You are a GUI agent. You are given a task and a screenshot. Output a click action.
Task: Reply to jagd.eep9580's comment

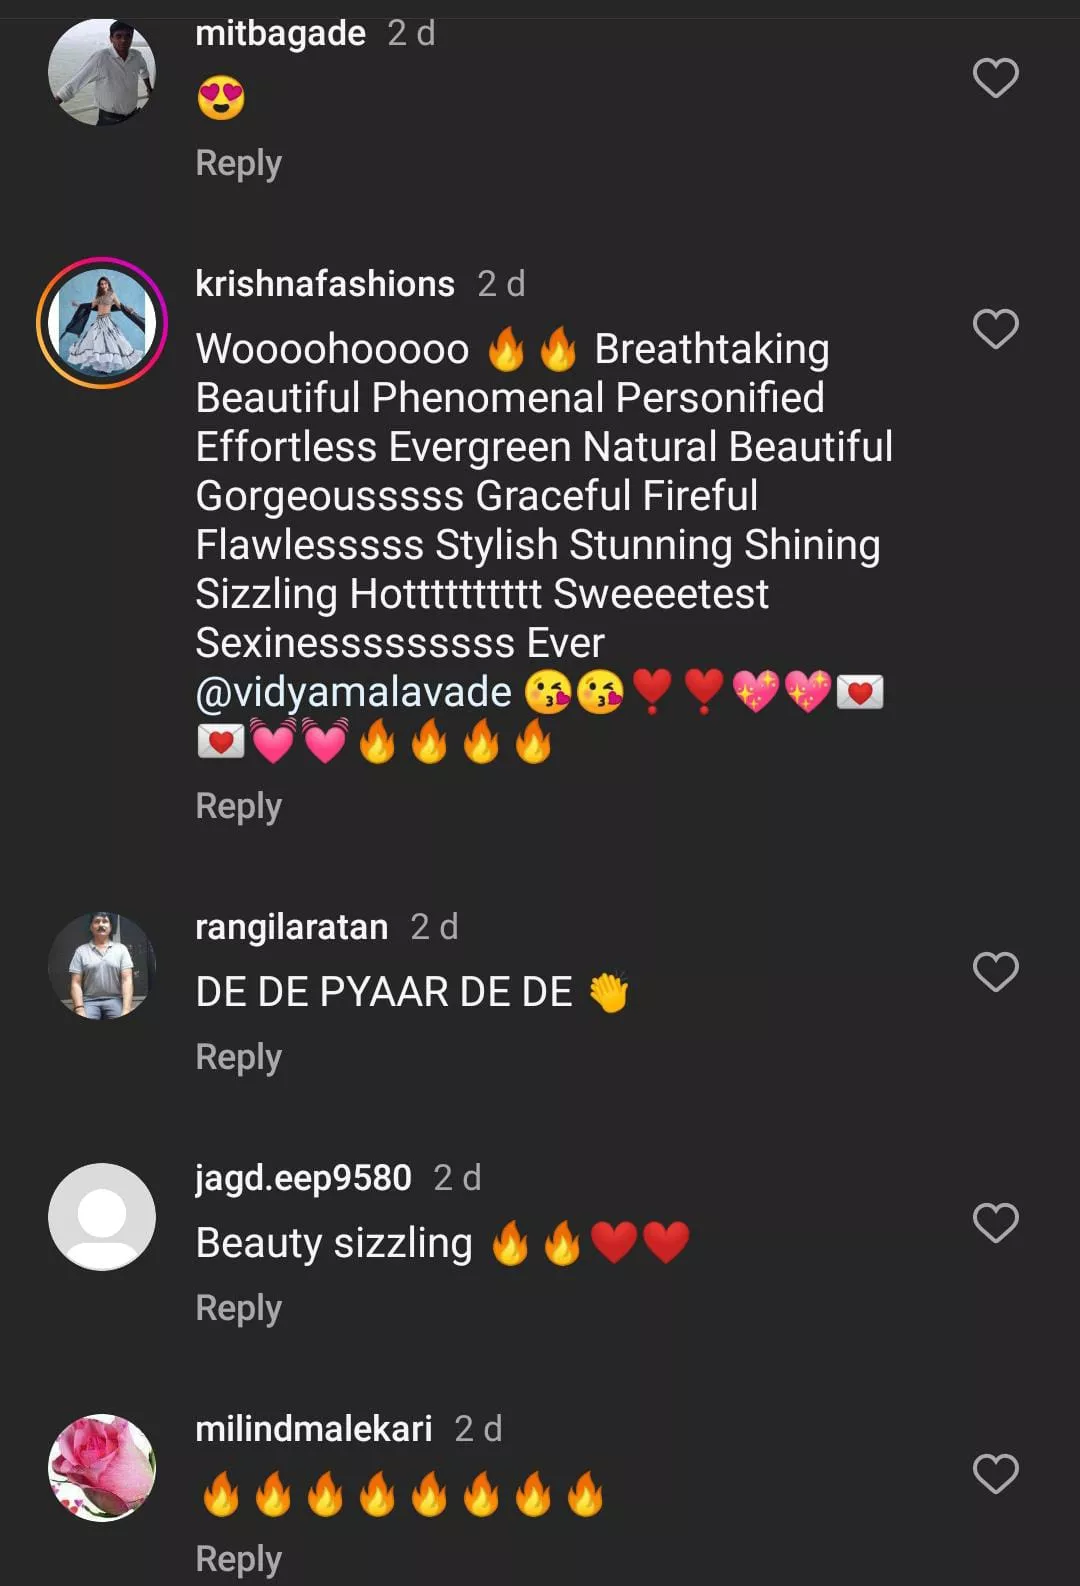pyautogui.click(x=238, y=1308)
